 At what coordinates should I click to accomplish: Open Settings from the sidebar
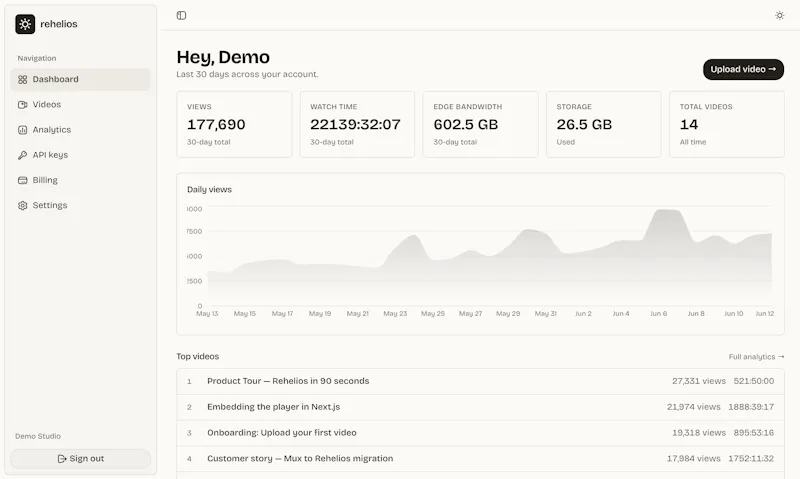(x=80, y=206)
